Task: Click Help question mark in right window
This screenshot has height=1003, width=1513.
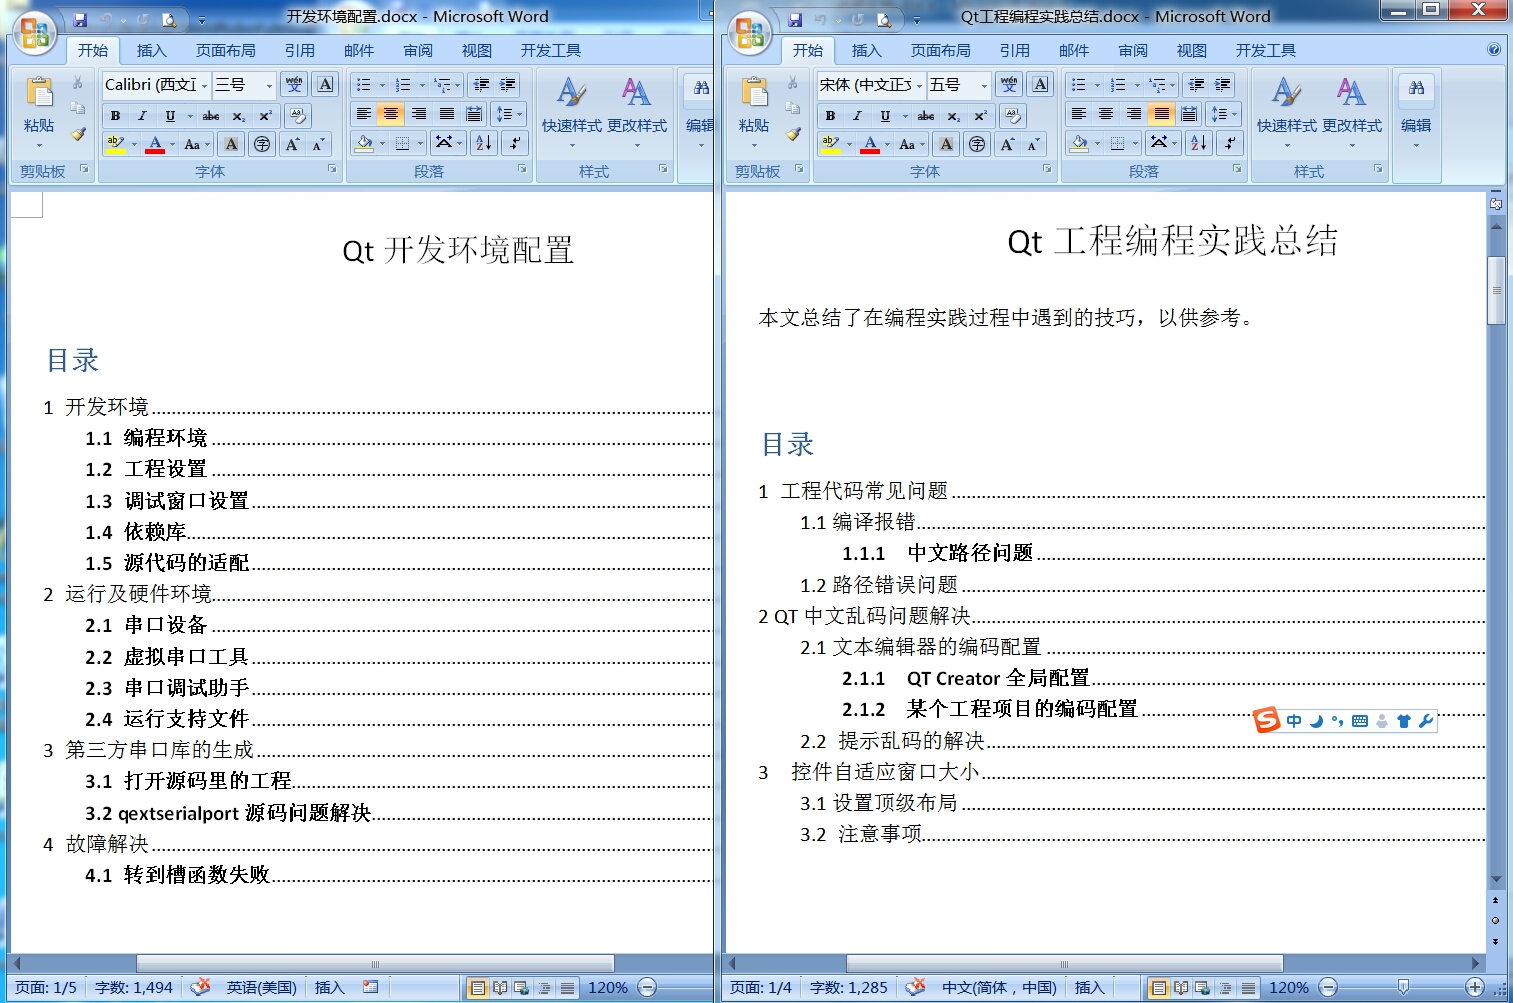Action: [x=1494, y=49]
